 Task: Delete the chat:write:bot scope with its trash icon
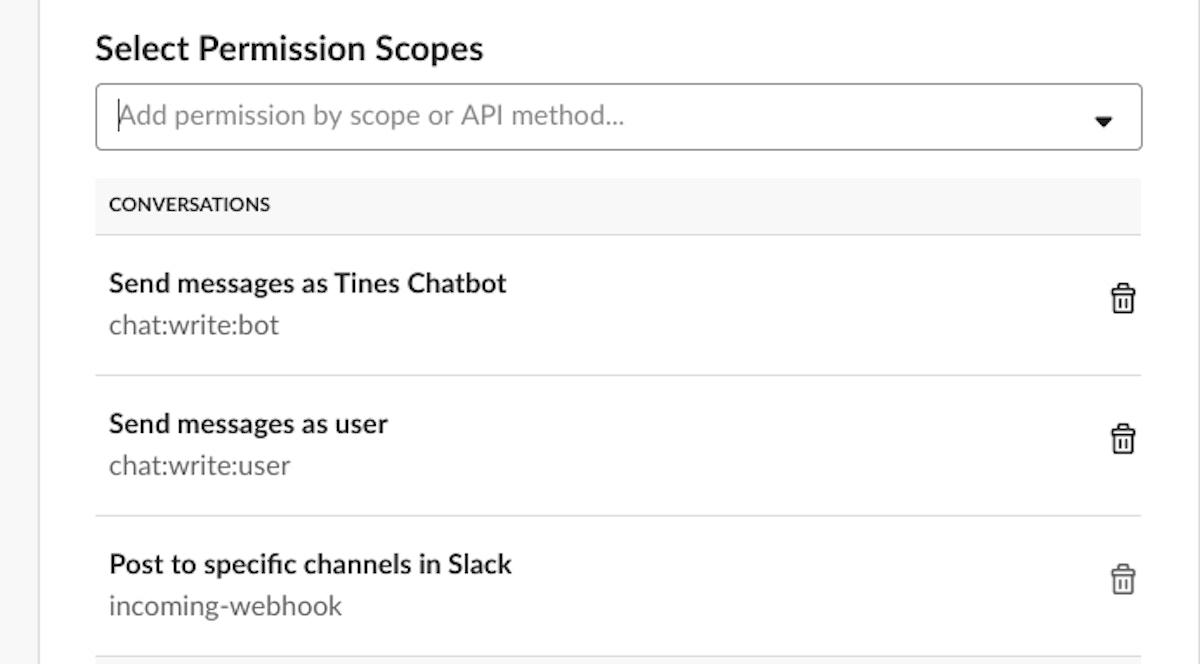1123,299
